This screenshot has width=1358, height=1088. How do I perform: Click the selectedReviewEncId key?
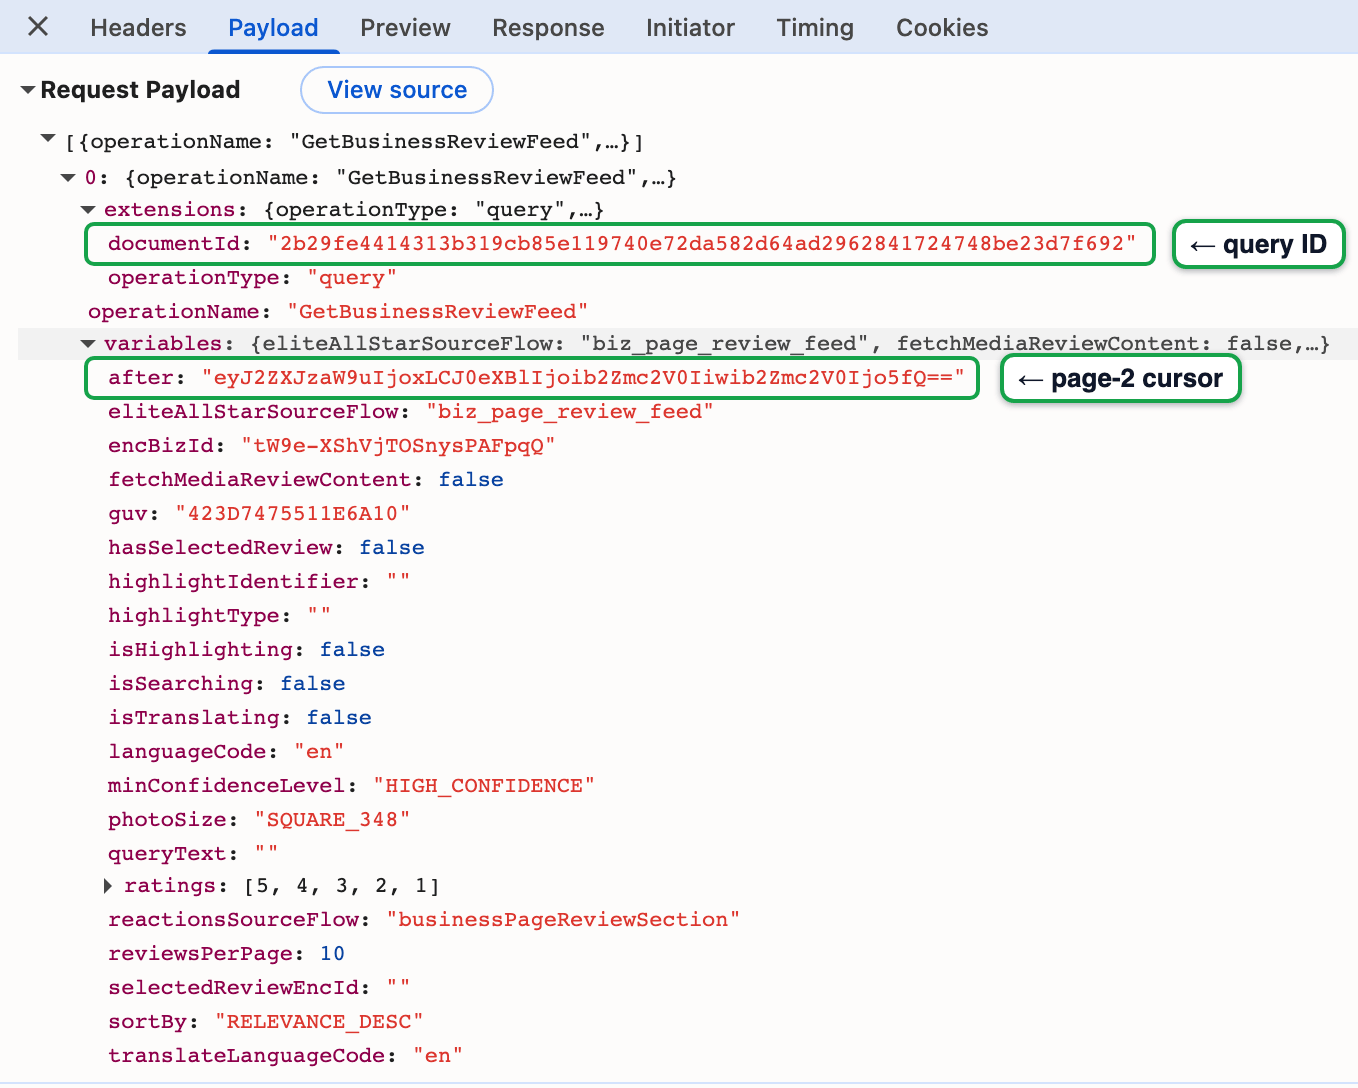[x=233, y=988]
